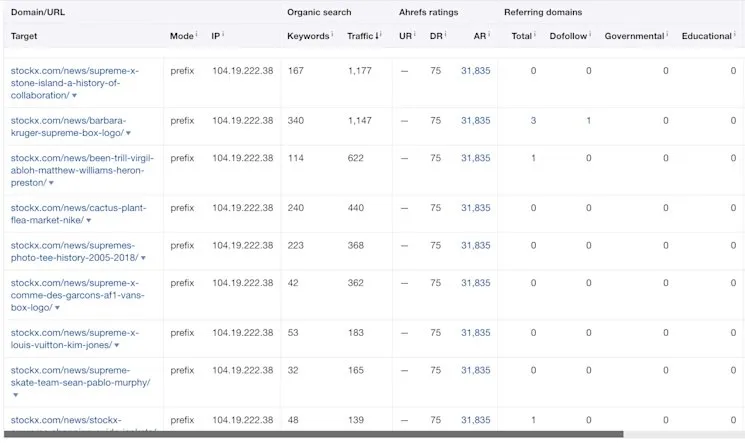Click AR value 31,835 in barbara-kruger row
Viewport: 745px width, 443px height.
pos(476,120)
